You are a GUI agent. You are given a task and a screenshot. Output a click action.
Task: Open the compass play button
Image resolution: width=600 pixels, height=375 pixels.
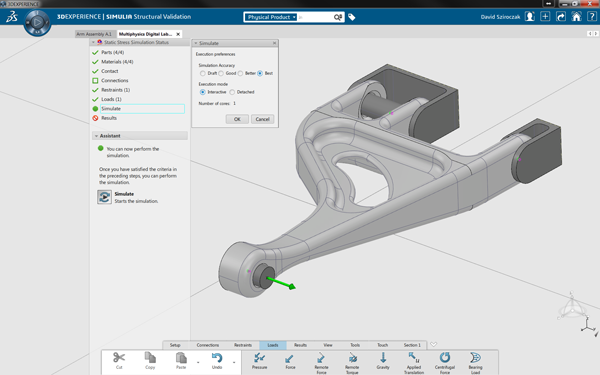click(37, 23)
